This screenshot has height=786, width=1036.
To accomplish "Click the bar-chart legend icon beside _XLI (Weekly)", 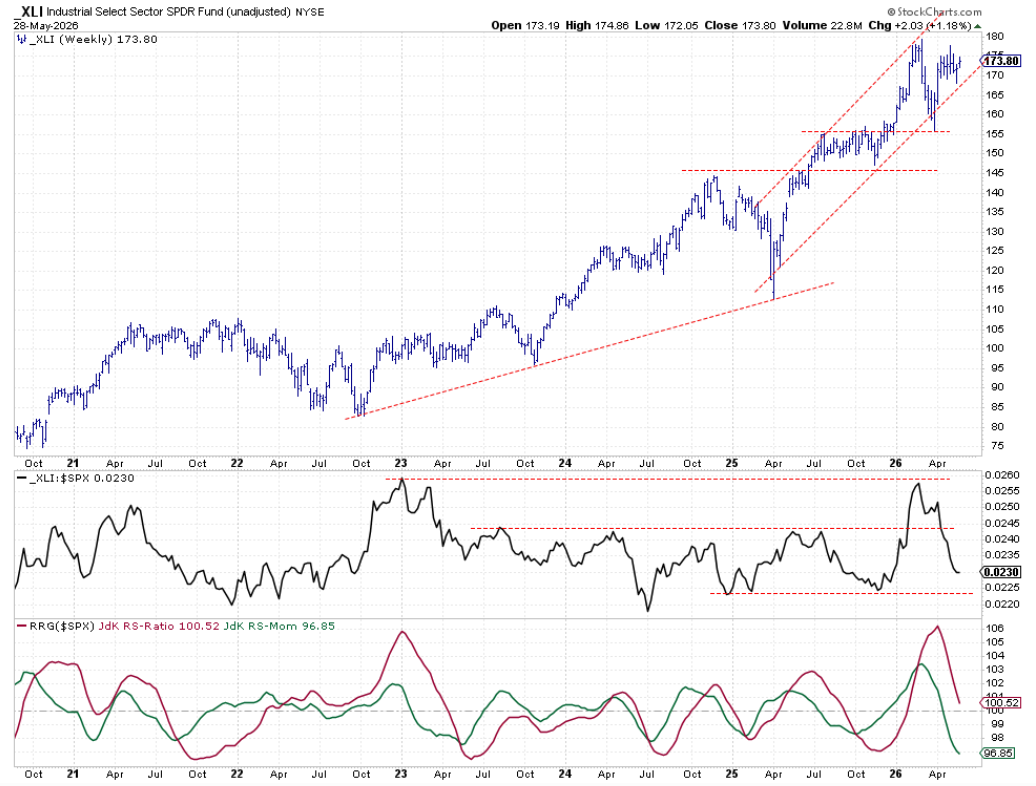I will (x=22, y=40).
